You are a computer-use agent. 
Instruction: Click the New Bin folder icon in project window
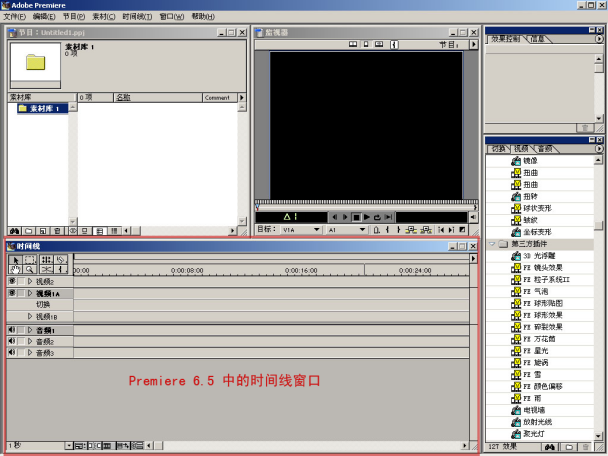coord(29,231)
